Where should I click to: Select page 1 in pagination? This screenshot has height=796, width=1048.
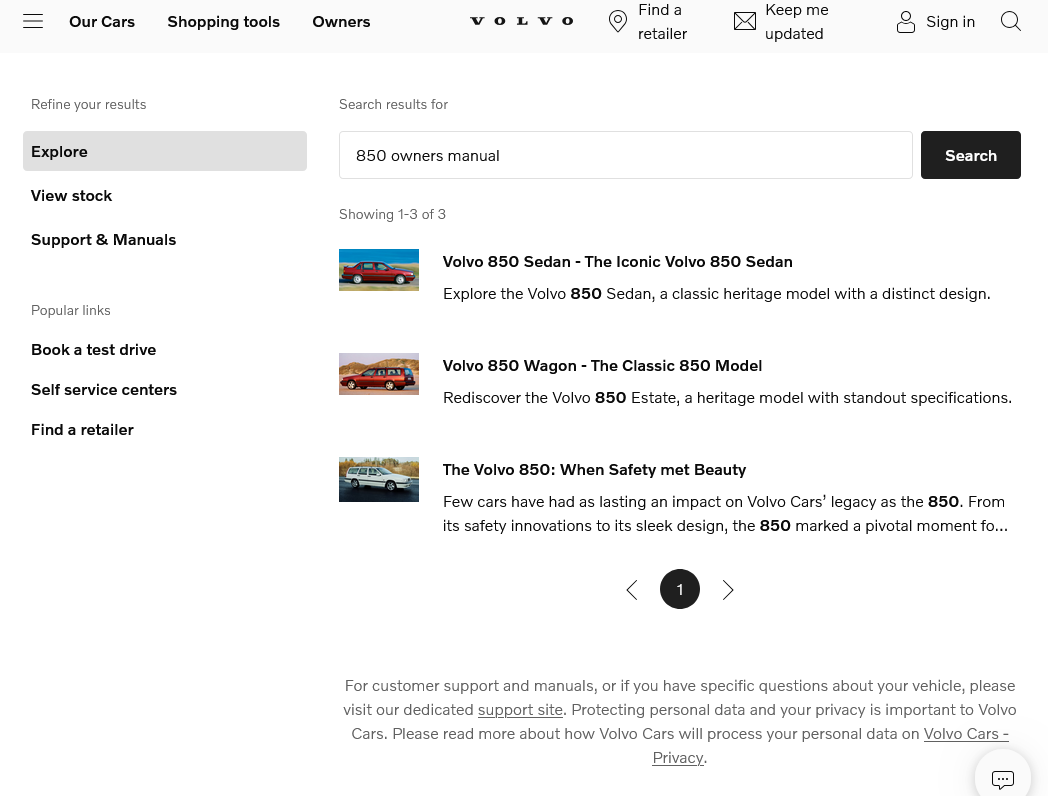coord(680,589)
